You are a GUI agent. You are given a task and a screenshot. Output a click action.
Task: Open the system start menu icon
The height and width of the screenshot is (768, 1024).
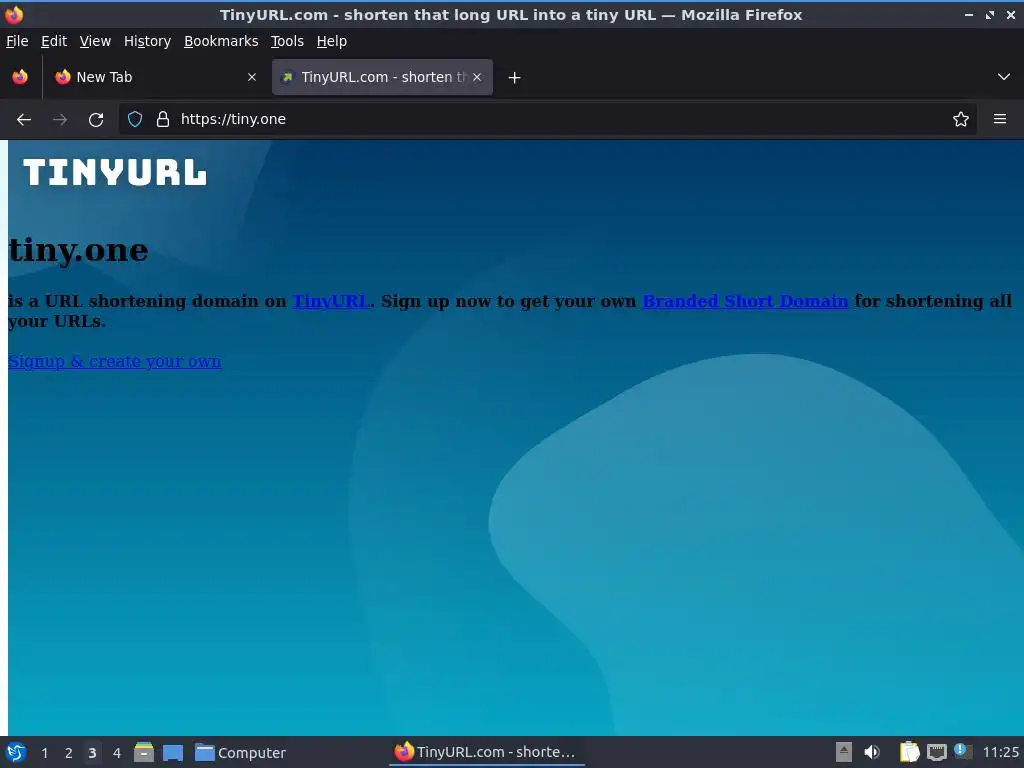coord(16,752)
